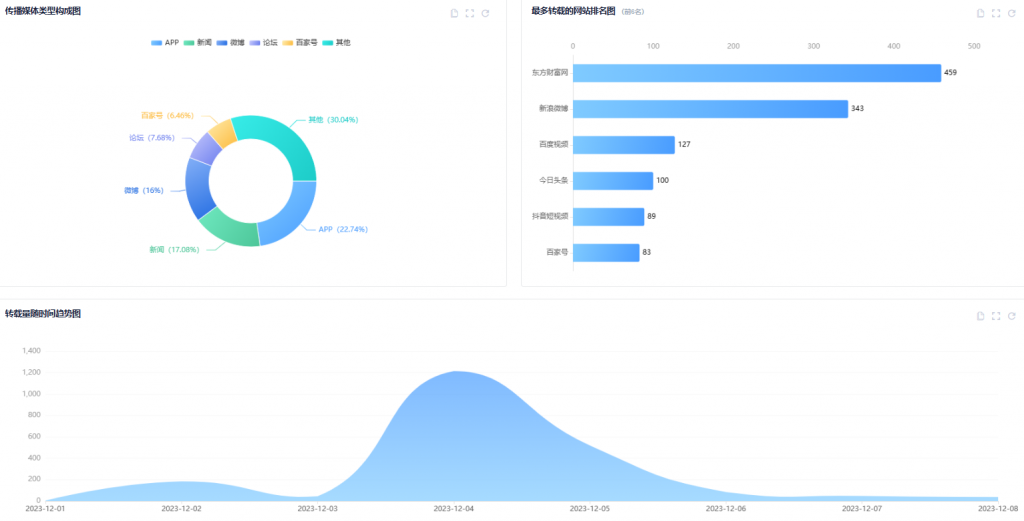Open data view for media type donut chart
1024x521 pixels.
[x=455, y=13]
